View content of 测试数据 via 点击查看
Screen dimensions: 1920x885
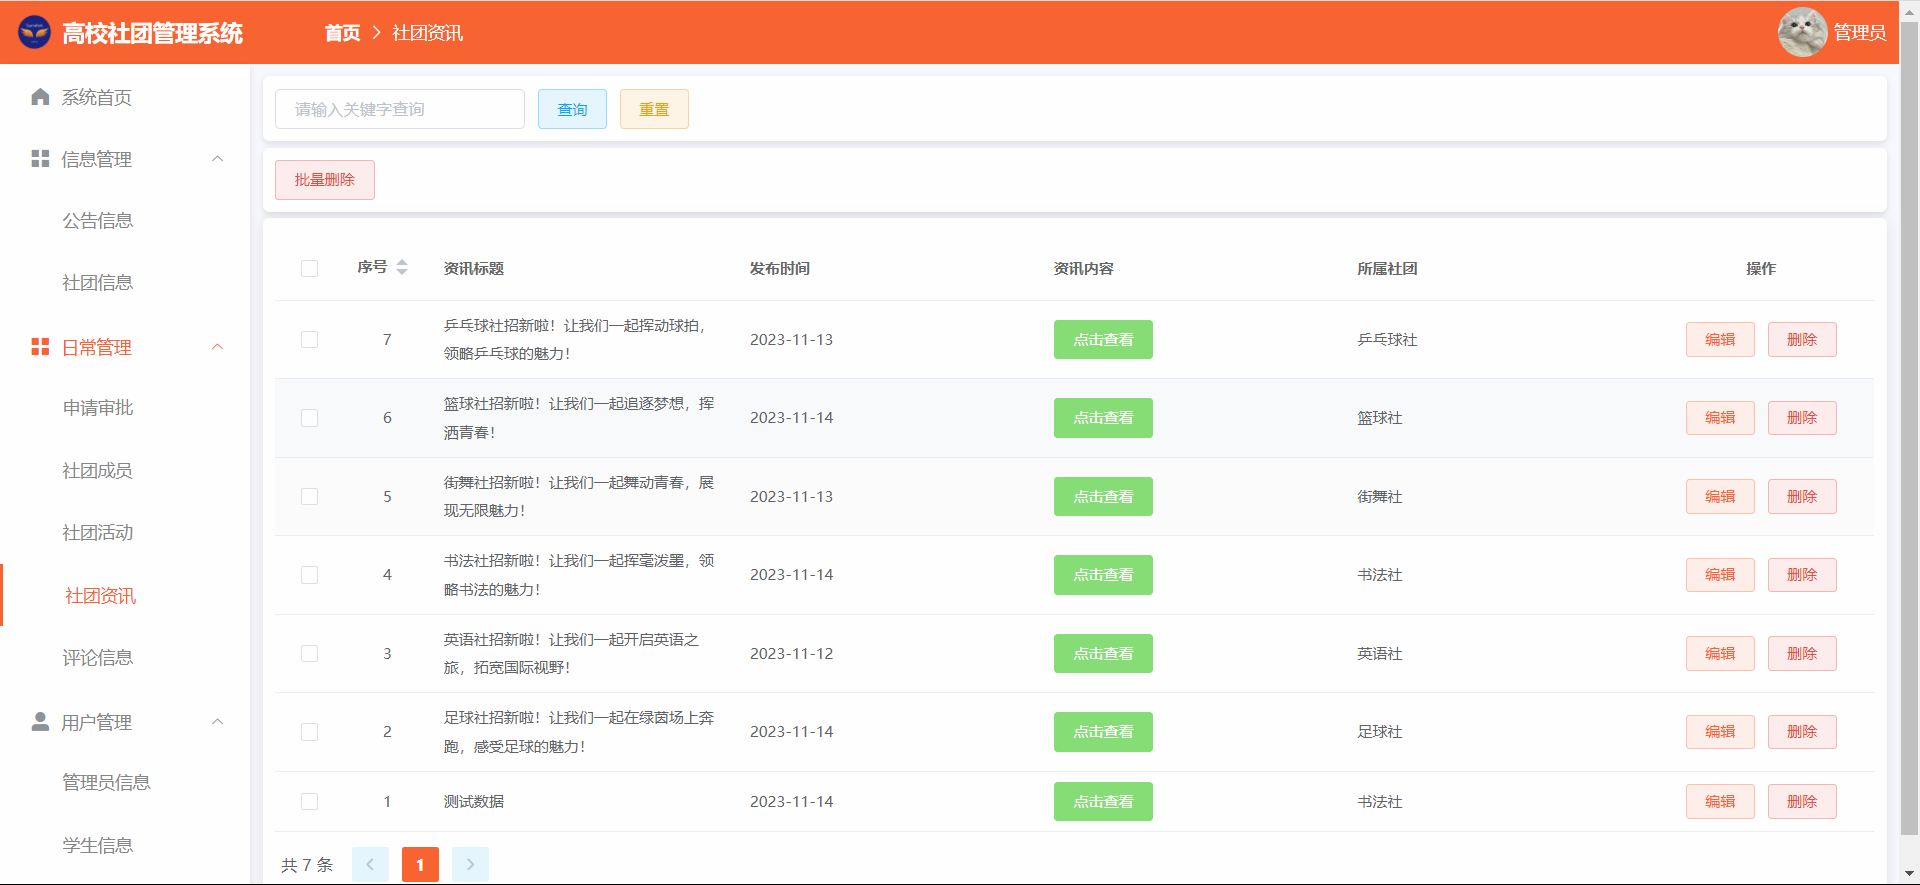pos(1103,802)
